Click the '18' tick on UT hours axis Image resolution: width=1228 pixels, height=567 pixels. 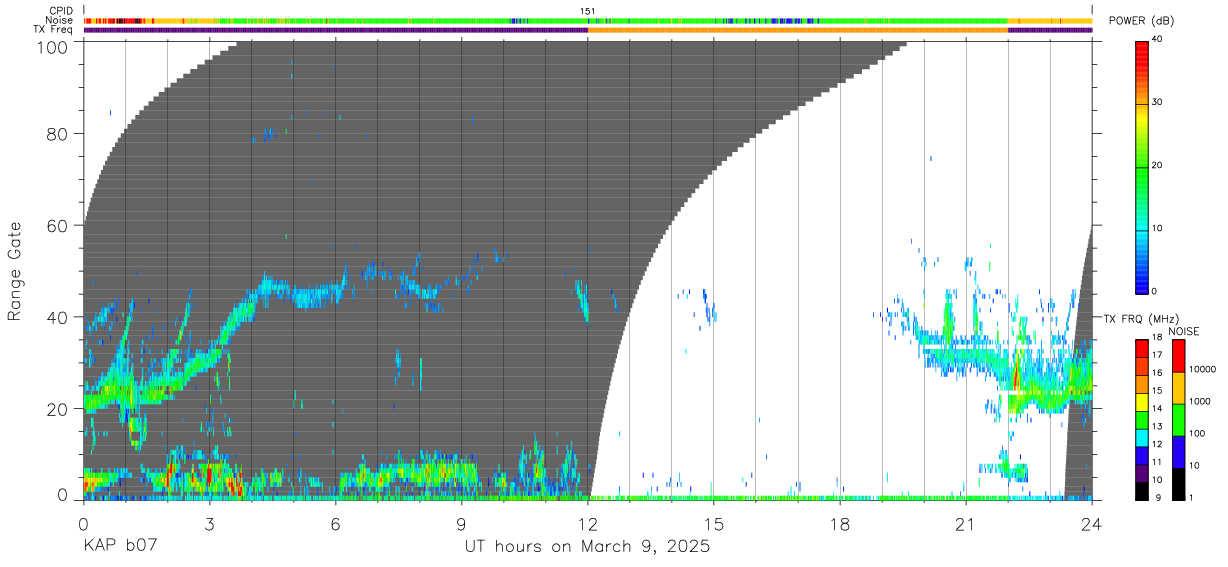click(840, 523)
